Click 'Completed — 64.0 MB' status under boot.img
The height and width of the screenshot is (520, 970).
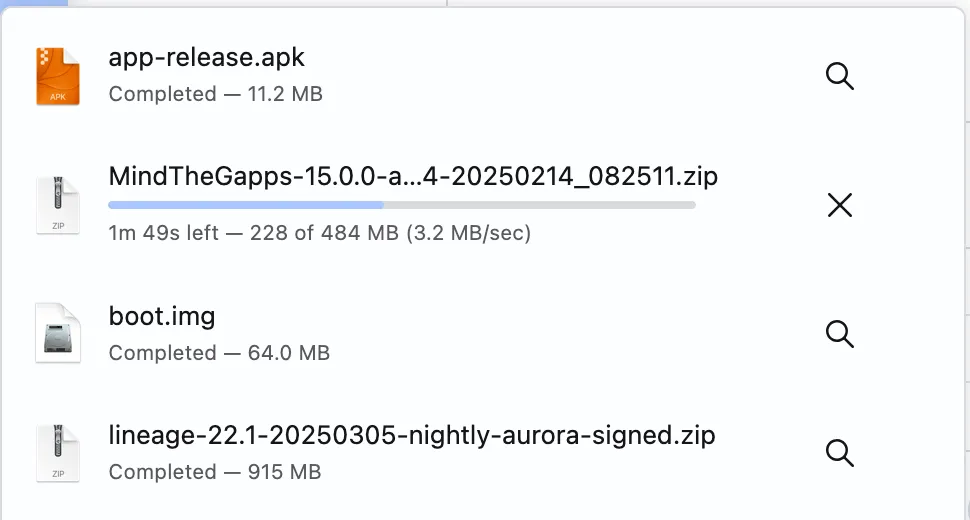pyautogui.click(x=219, y=353)
